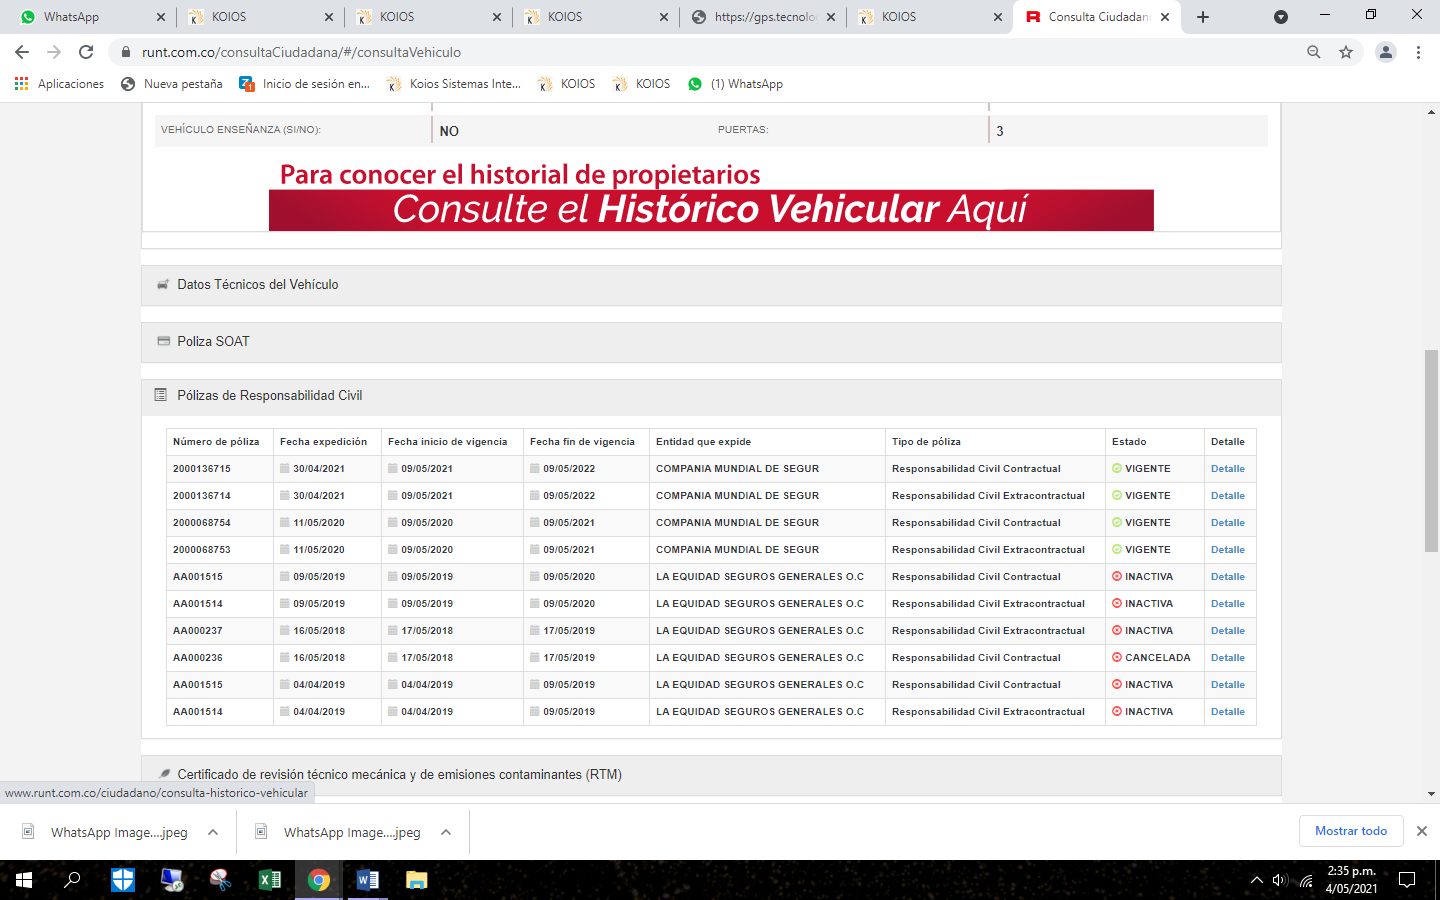The image size is (1440, 900).
Task: Expand the Poliza SOAT section
Action: click(213, 342)
